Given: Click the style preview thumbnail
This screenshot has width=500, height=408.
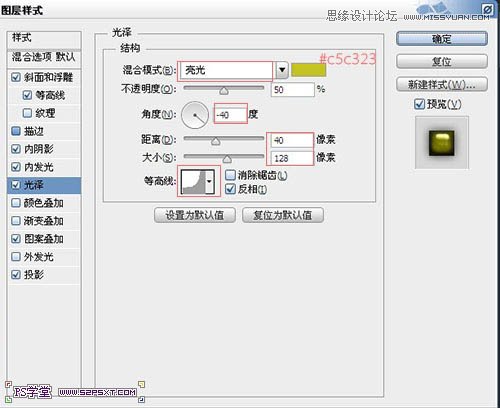Looking at the screenshot, I should tap(442, 143).
